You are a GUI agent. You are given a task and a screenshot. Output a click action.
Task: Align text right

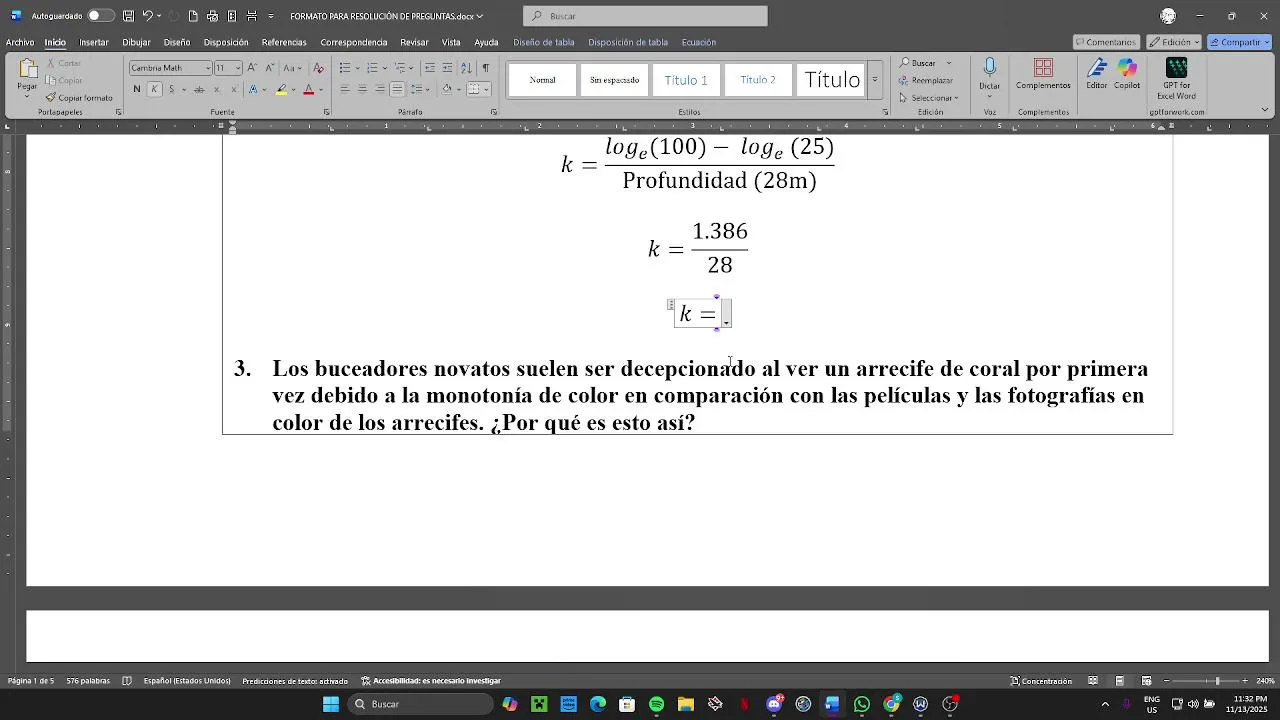(380, 89)
